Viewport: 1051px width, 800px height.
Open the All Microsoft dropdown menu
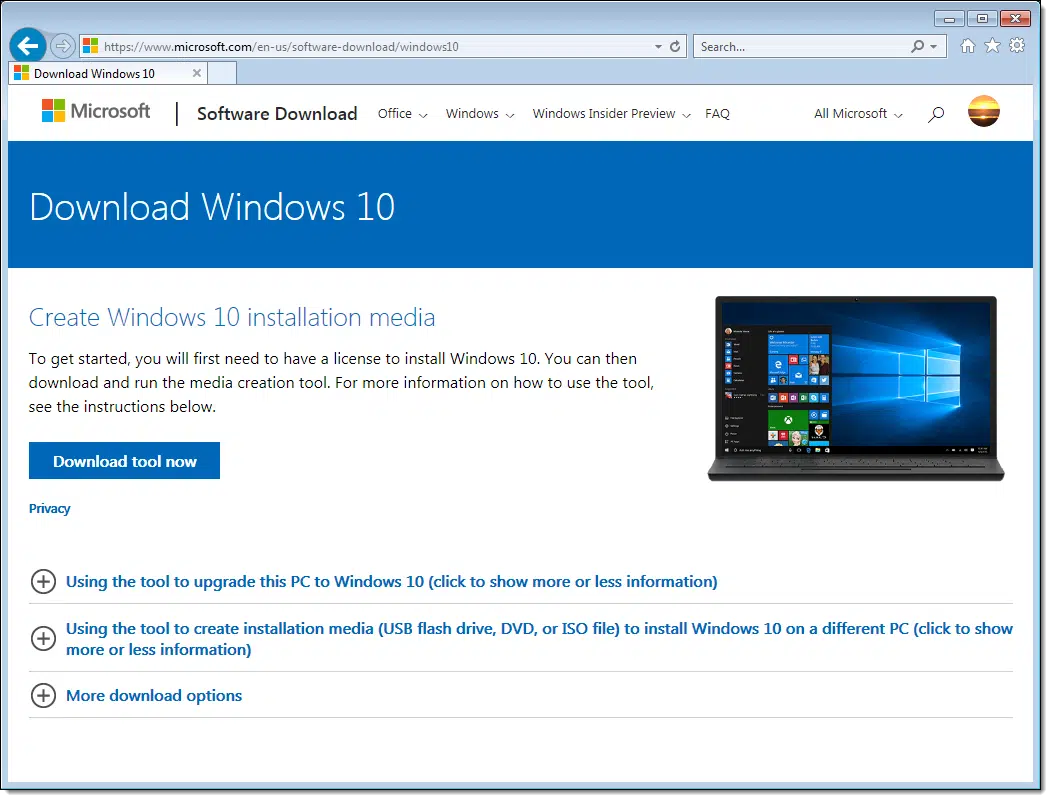[x=858, y=114]
